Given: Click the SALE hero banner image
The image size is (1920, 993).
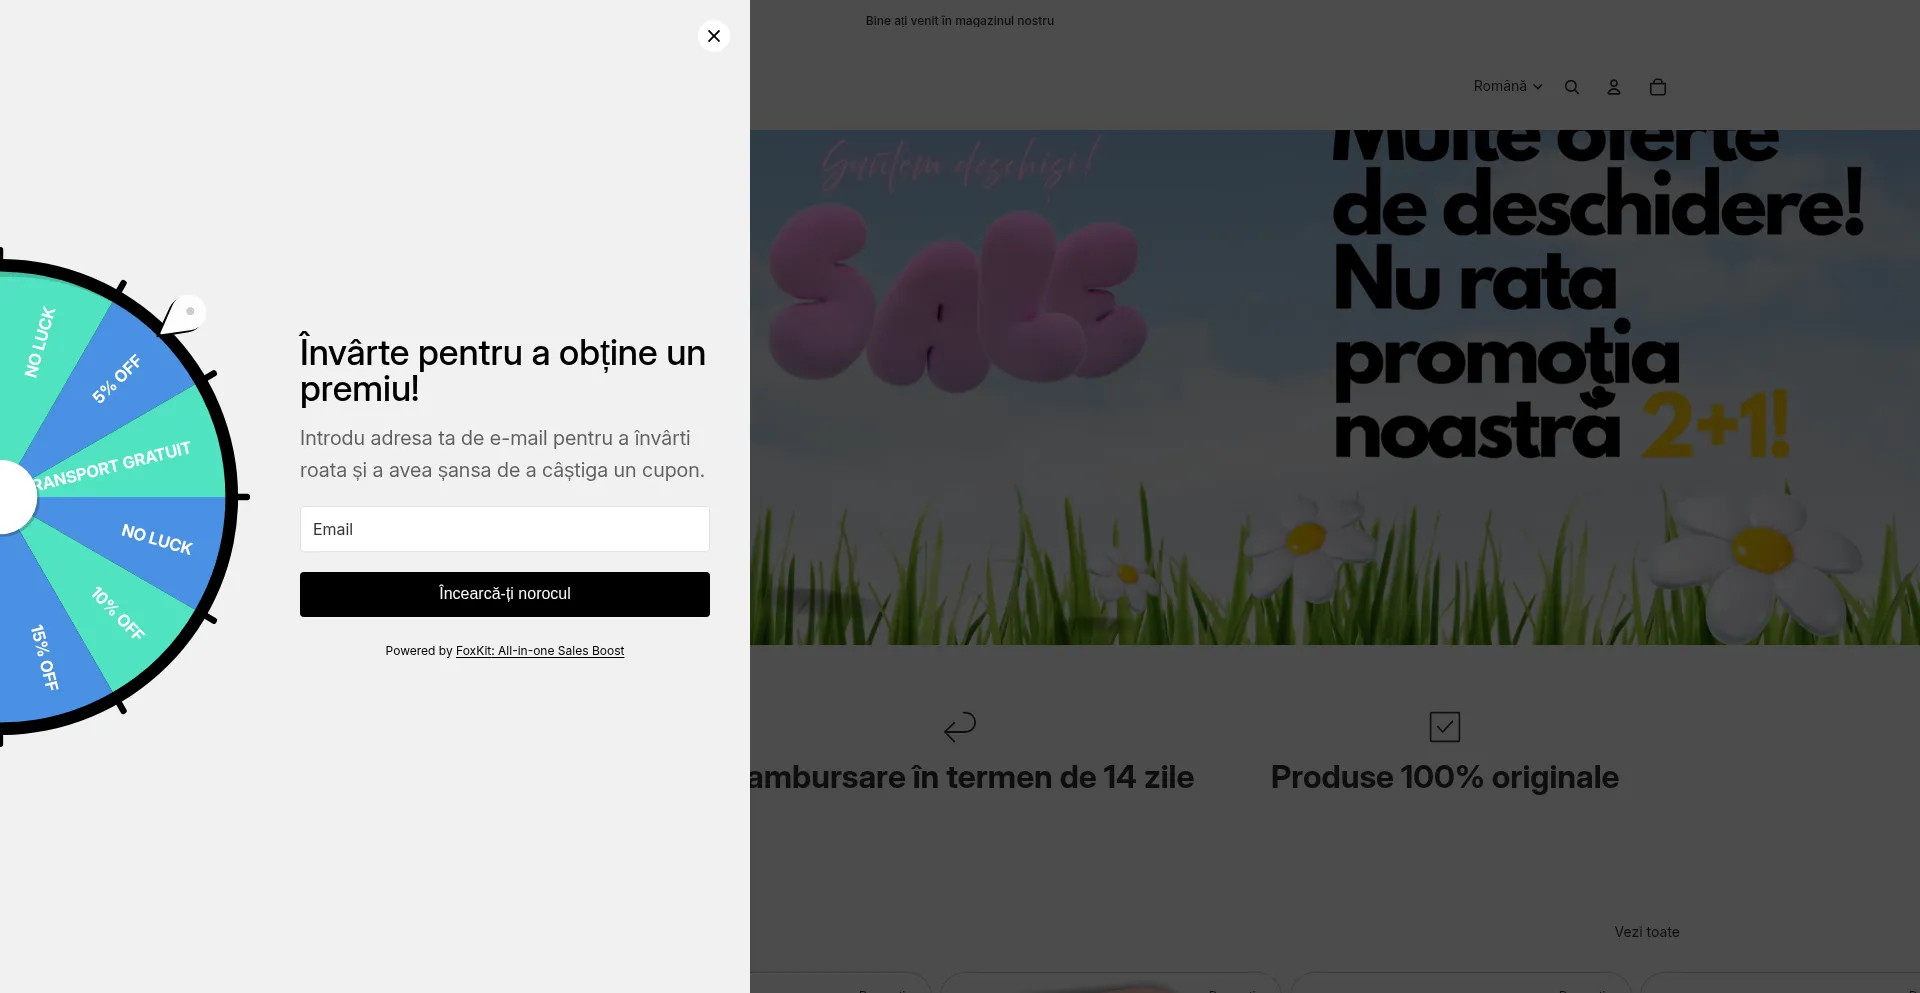Looking at the screenshot, I should [1335, 388].
